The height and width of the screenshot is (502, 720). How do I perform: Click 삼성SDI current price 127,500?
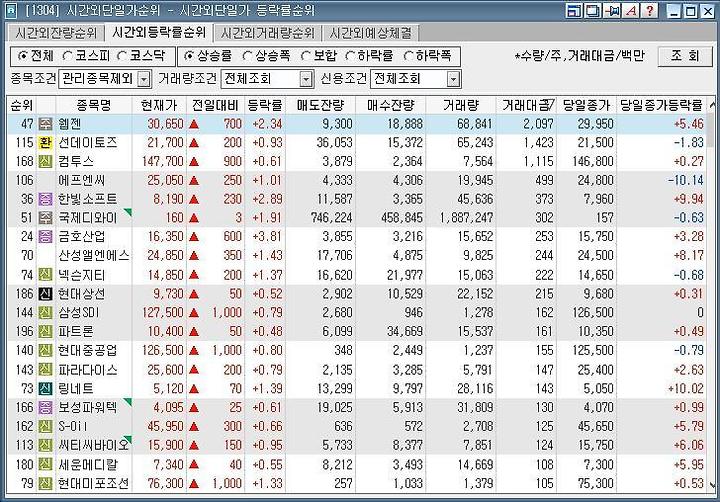(163, 313)
